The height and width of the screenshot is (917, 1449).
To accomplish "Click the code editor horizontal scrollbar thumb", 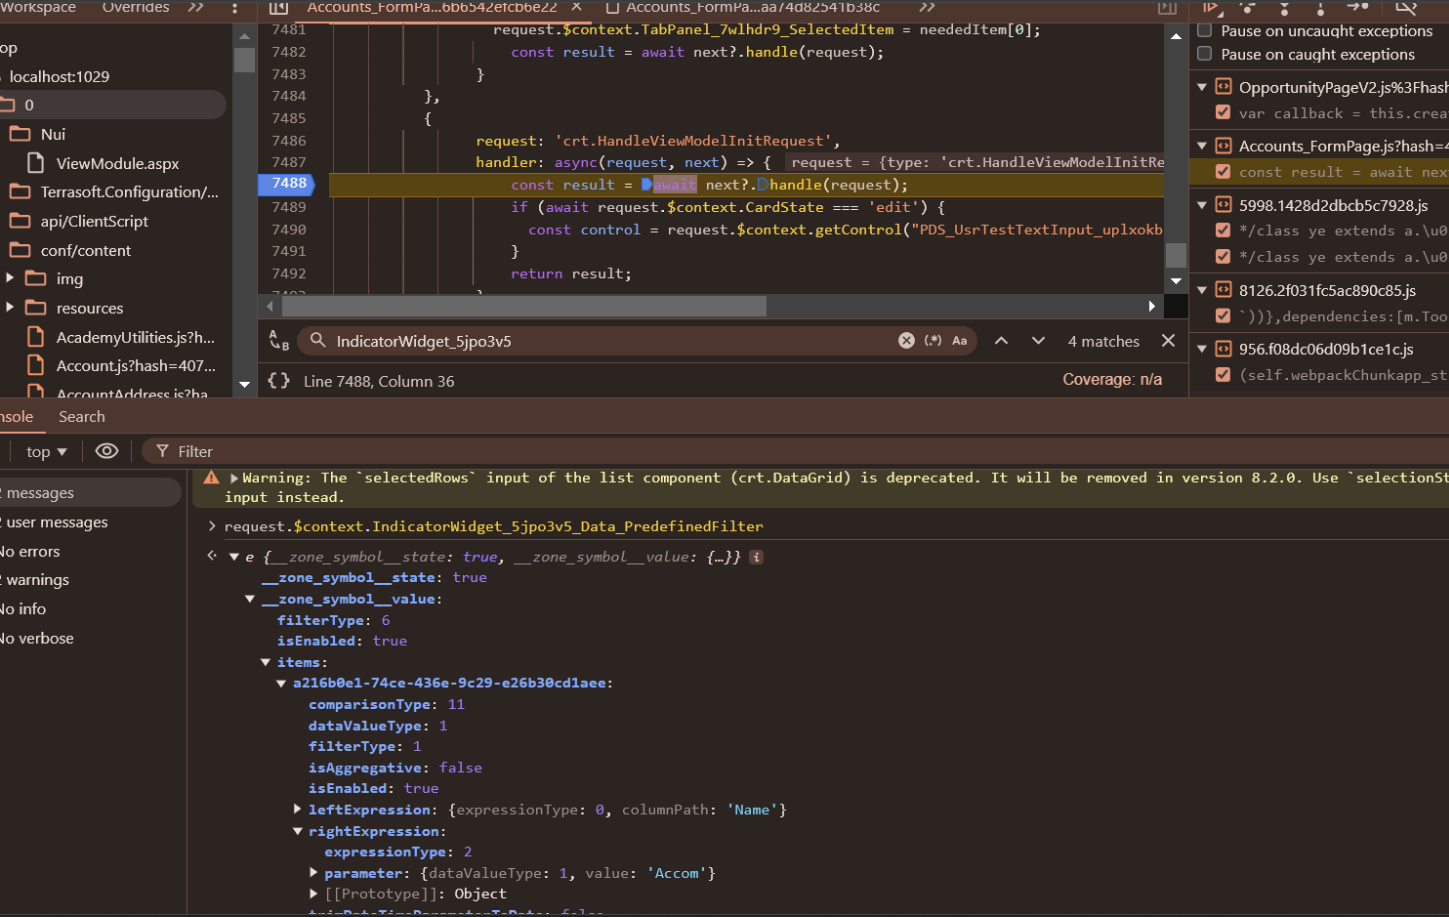I will click(524, 306).
